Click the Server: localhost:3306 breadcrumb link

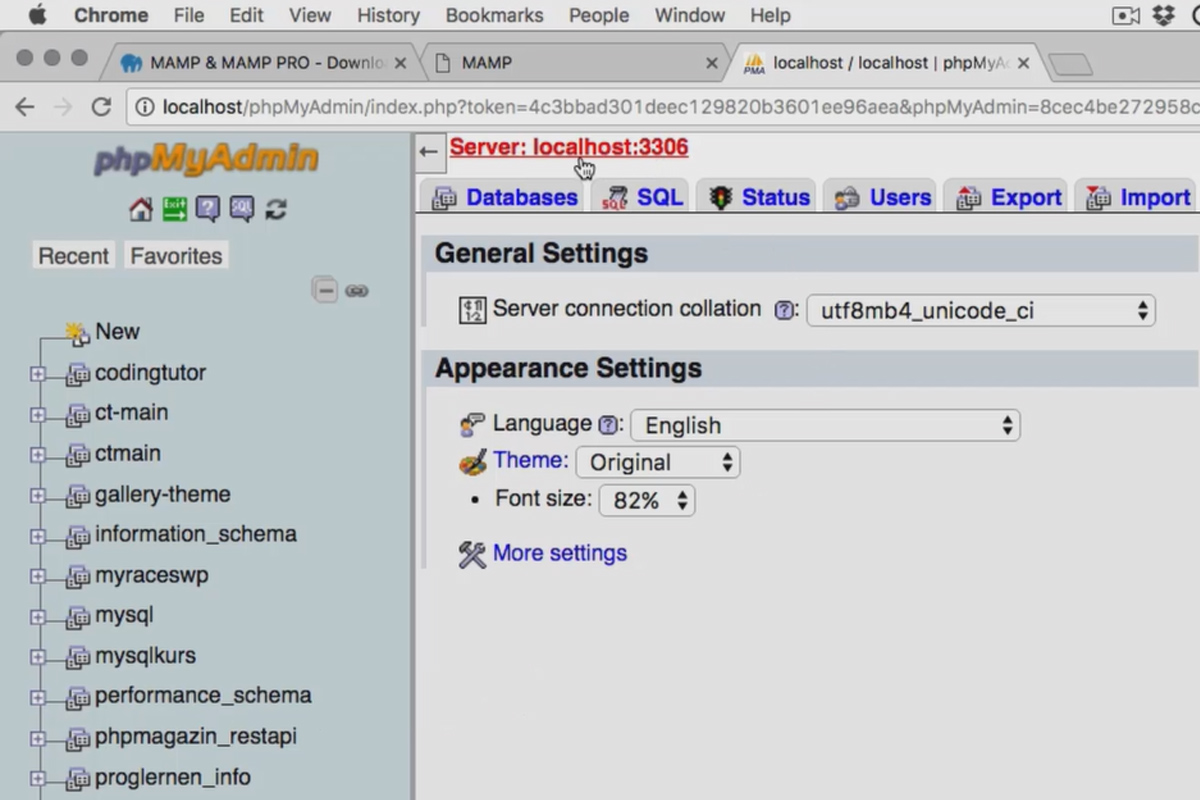569,147
